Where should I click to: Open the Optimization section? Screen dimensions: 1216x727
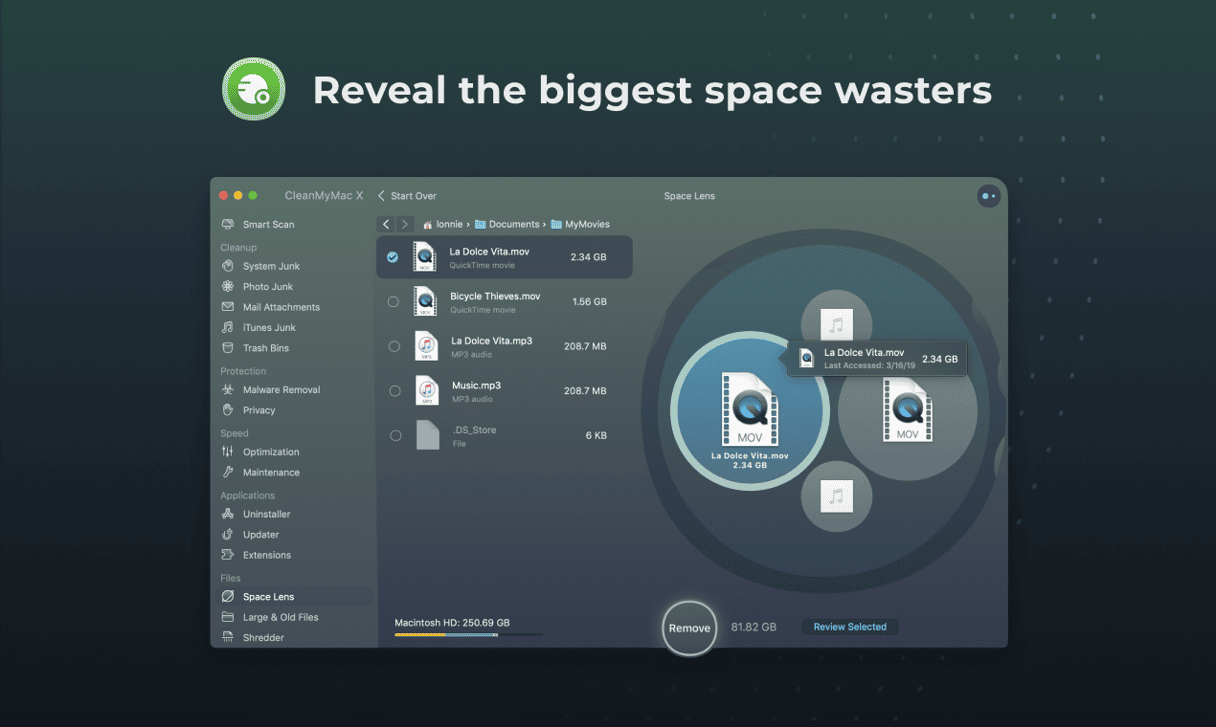270,452
